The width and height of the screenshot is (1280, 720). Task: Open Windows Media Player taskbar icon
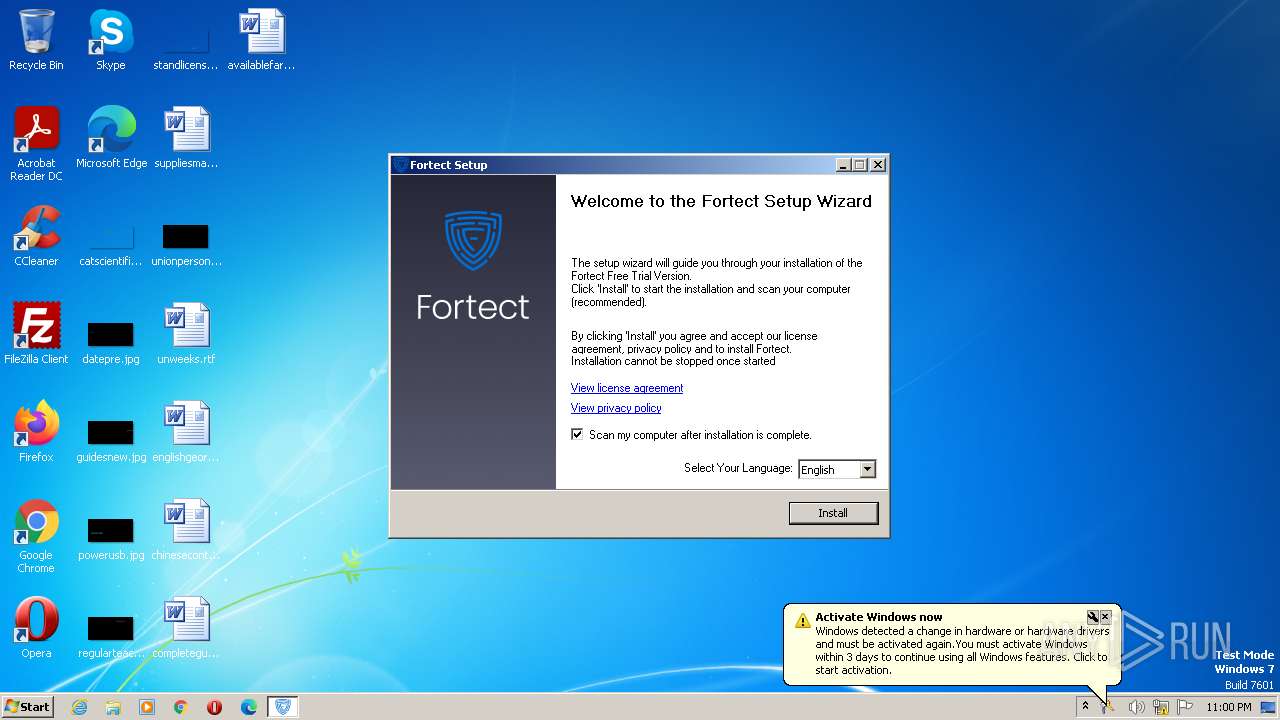(x=147, y=707)
